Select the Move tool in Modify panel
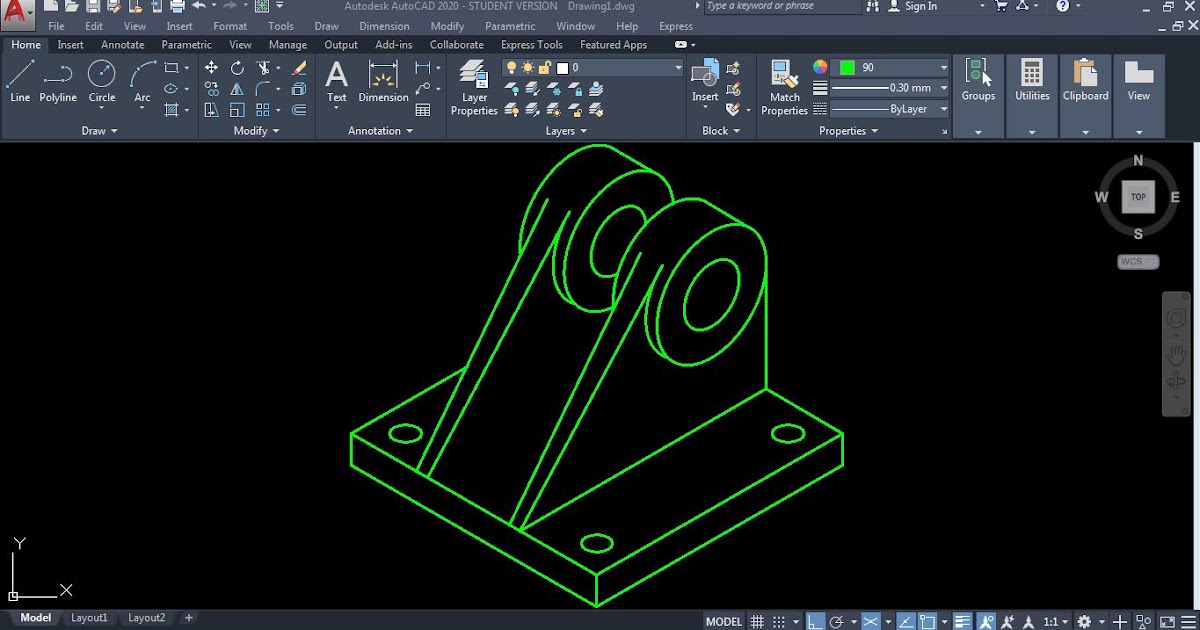The image size is (1200, 630). click(211, 67)
